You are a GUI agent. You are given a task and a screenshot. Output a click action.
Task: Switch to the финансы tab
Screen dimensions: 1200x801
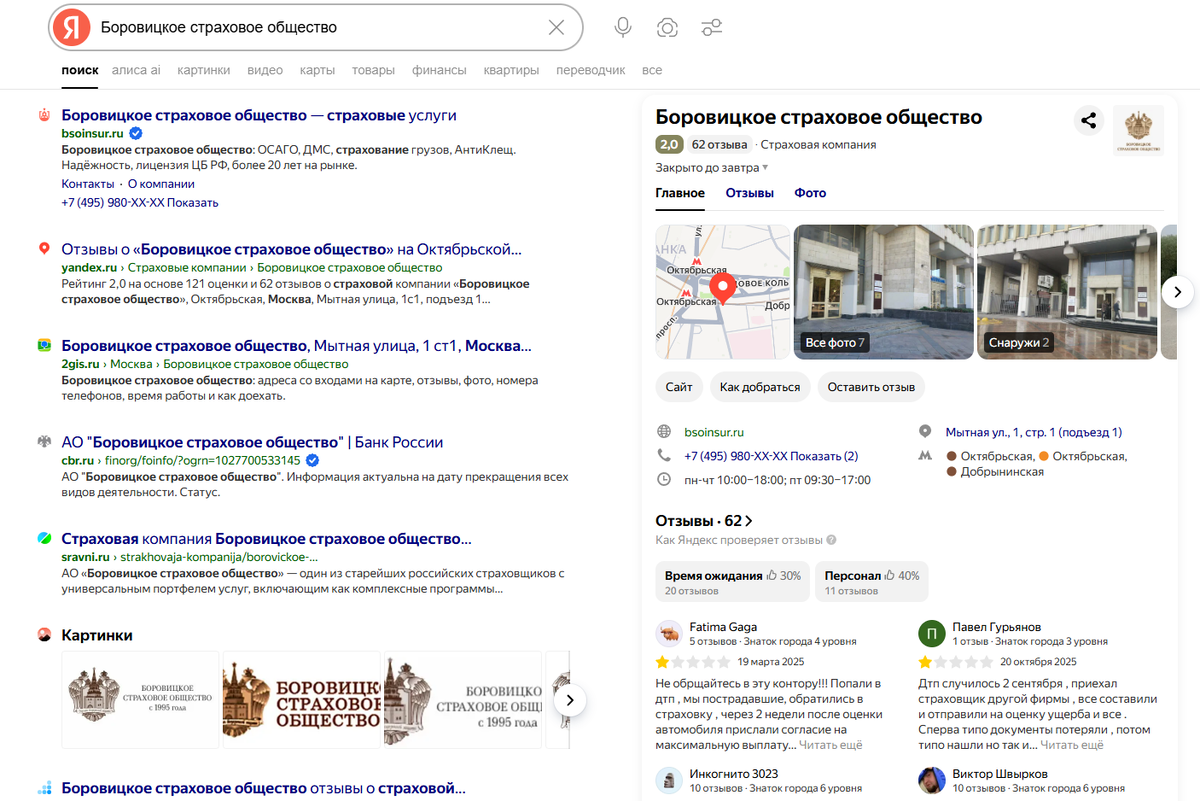pos(439,70)
